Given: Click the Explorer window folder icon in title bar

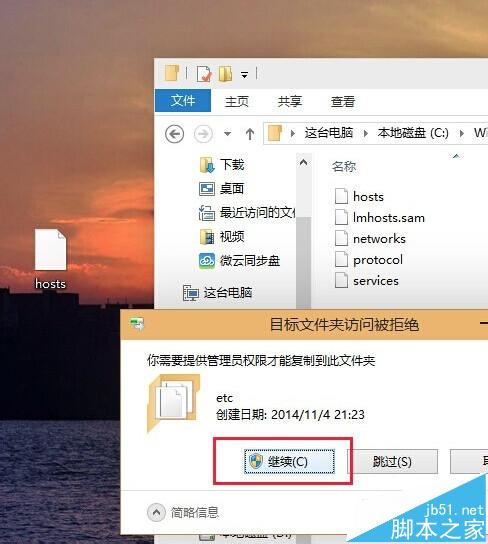Looking at the screenshot, I should coord(172,73).
